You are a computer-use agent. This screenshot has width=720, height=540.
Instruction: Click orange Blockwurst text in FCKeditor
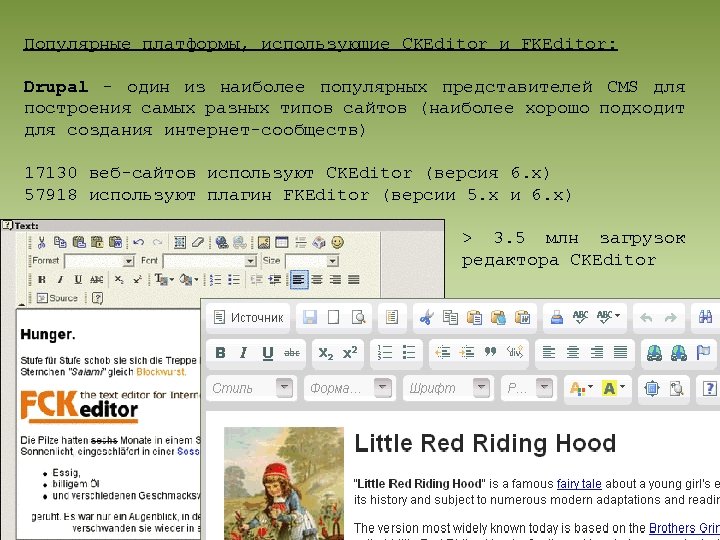(161, 372)
